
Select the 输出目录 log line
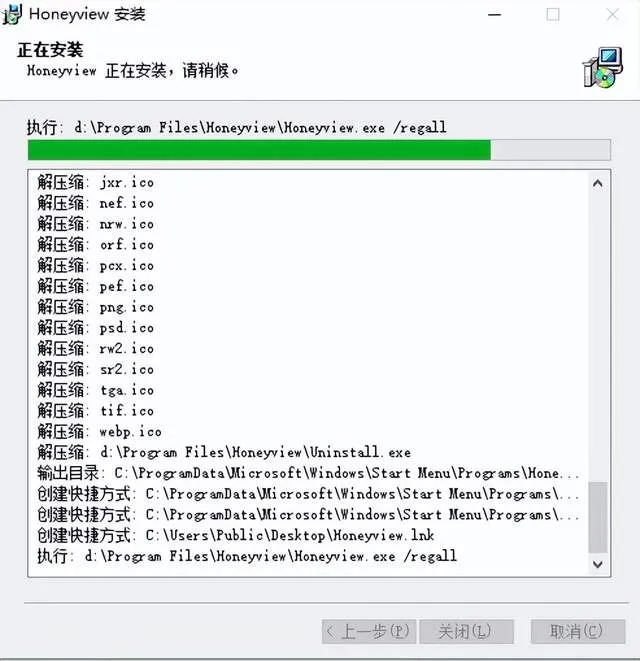(x=308, y=473)
